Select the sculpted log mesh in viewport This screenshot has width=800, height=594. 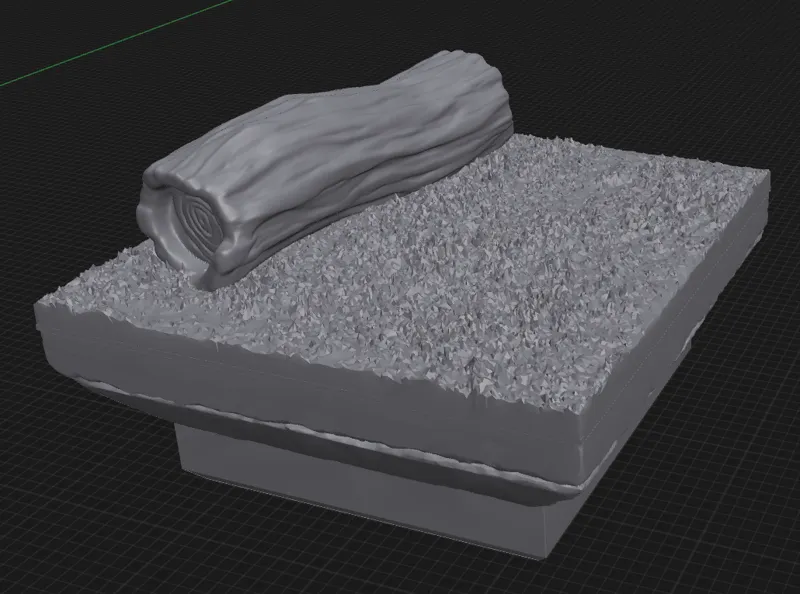pyautogui.click(x=327, y=163)
